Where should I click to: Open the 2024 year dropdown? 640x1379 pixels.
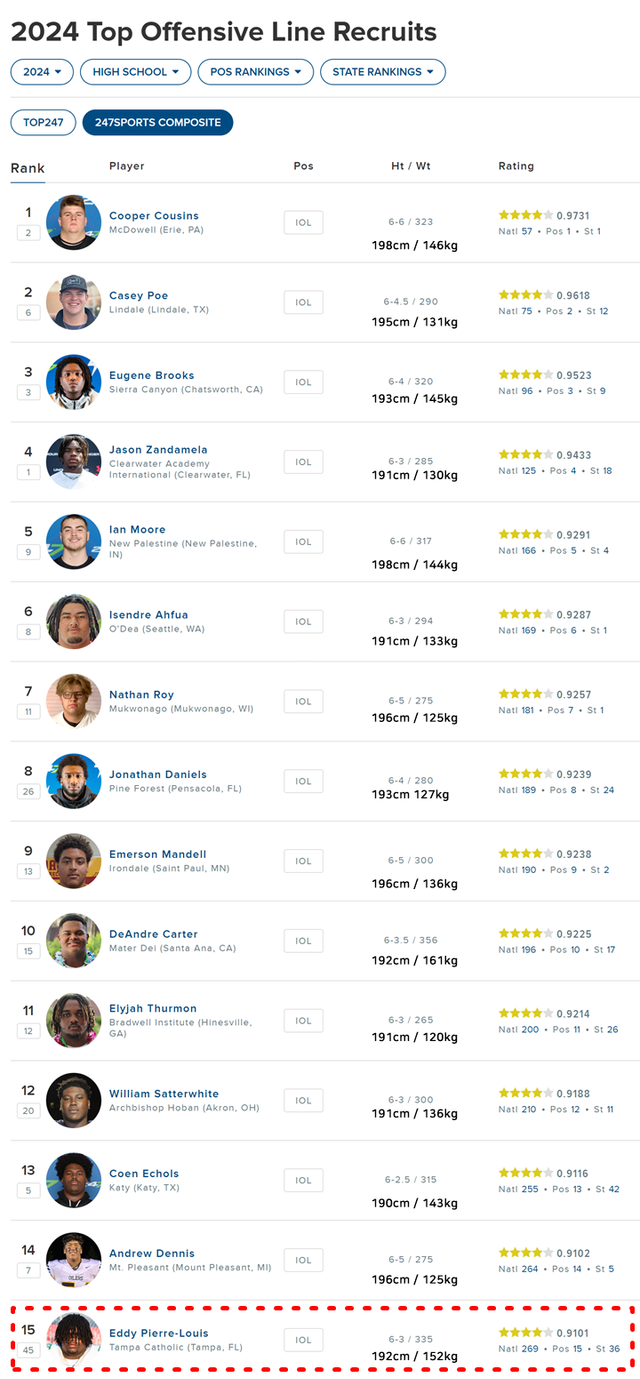point(42,72)
